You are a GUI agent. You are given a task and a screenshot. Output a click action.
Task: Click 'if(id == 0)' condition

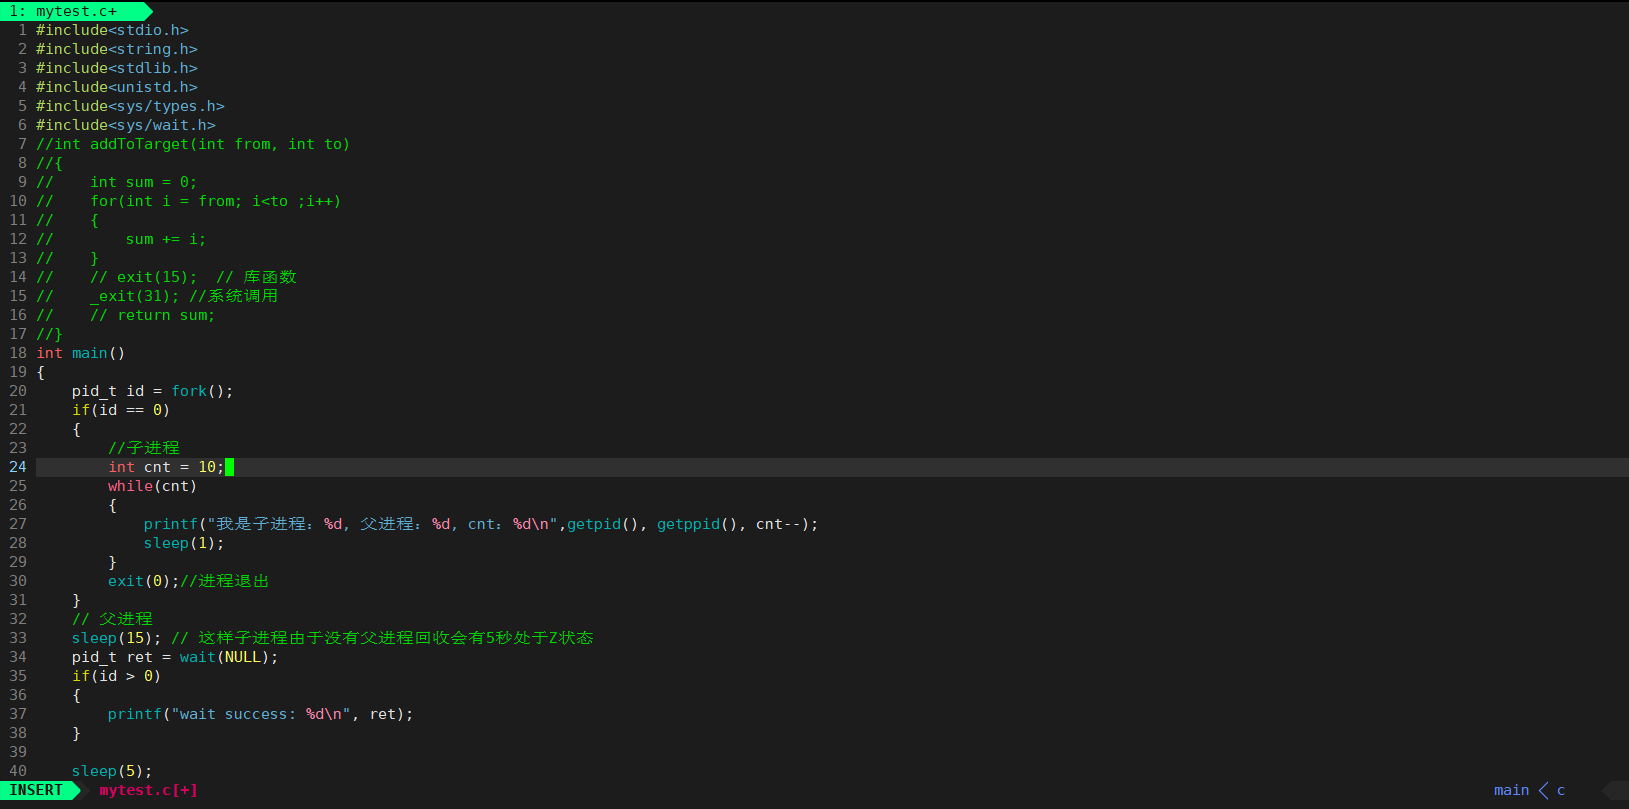pos(121,410)
